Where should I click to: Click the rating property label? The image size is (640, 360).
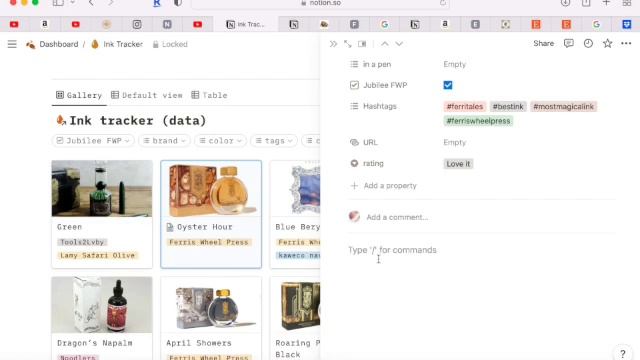click(373, 163)
